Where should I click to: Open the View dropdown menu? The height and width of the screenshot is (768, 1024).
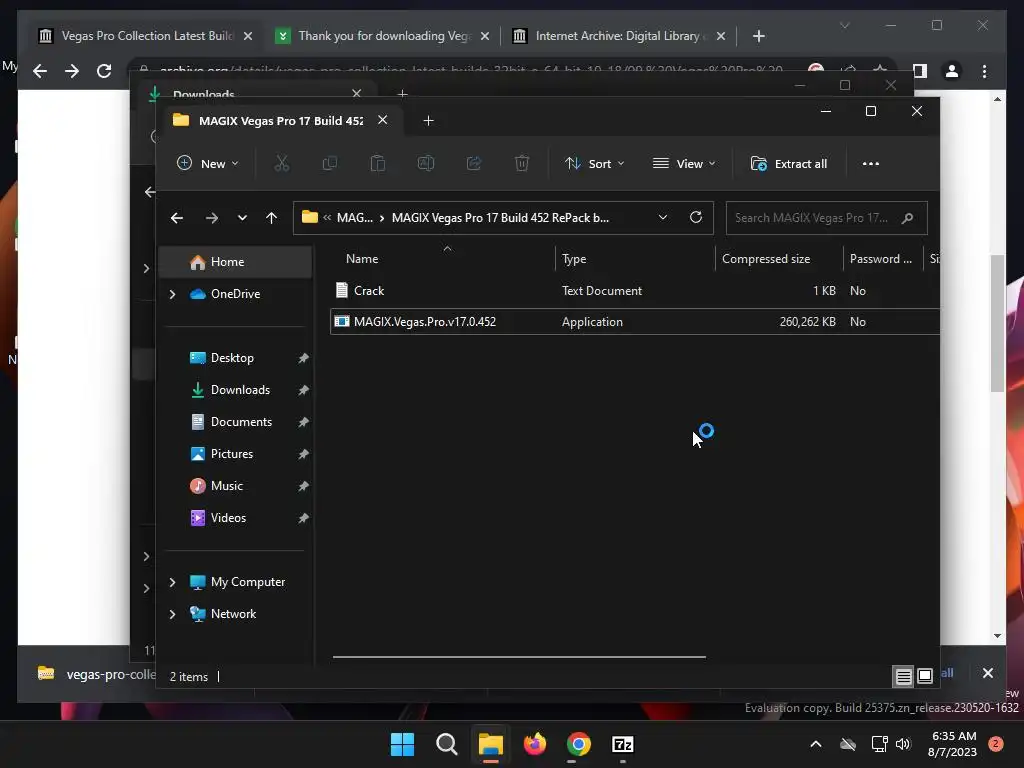click(x=684, y=163)
